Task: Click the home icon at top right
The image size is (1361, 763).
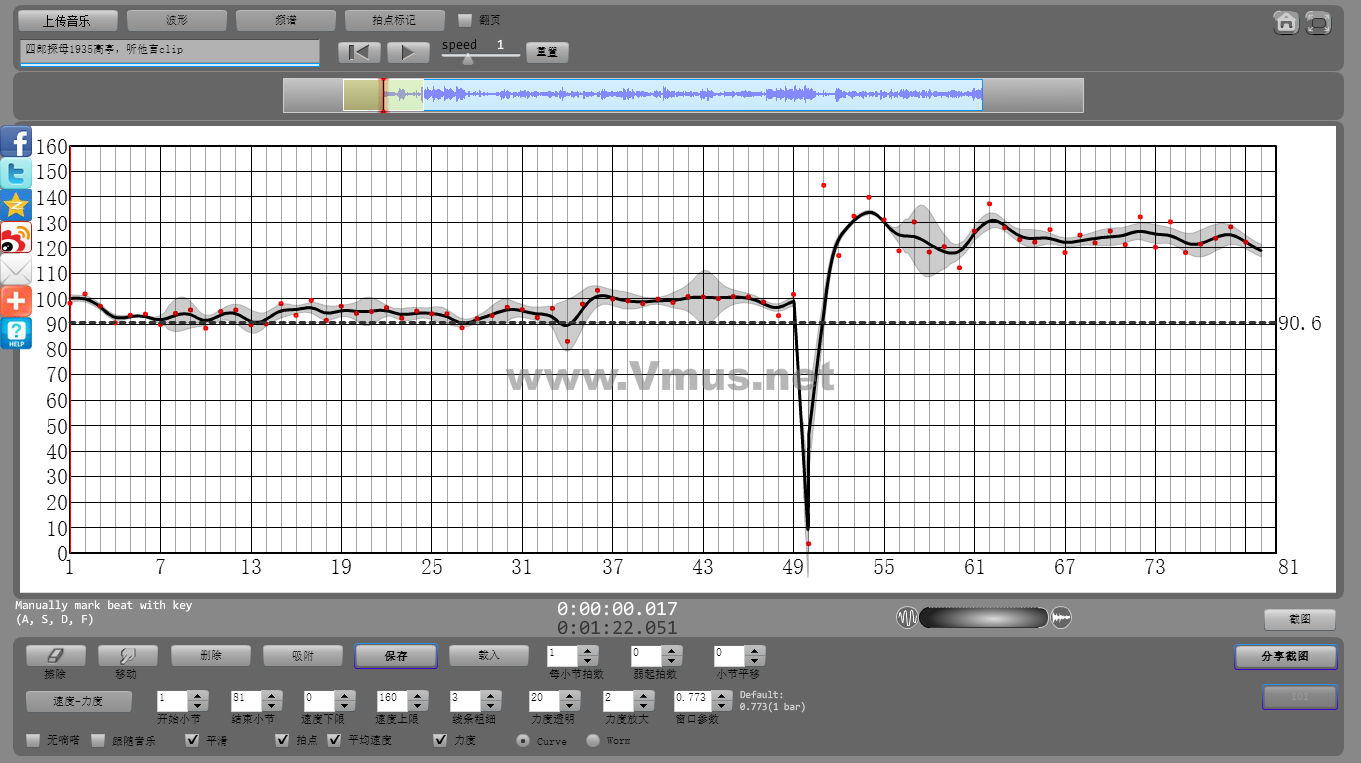Action: coord(1286,22)
